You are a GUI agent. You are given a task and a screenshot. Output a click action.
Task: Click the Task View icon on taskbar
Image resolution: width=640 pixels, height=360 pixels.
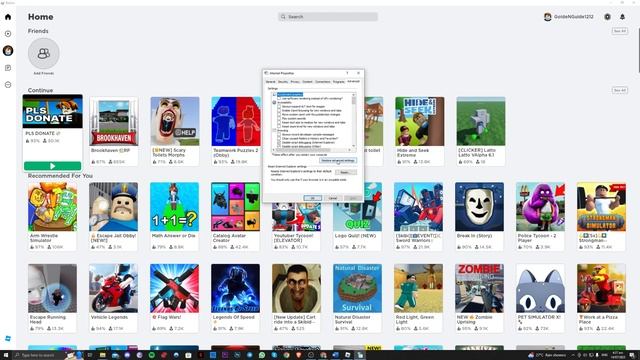pyautogui.click(x=90, y=355)
